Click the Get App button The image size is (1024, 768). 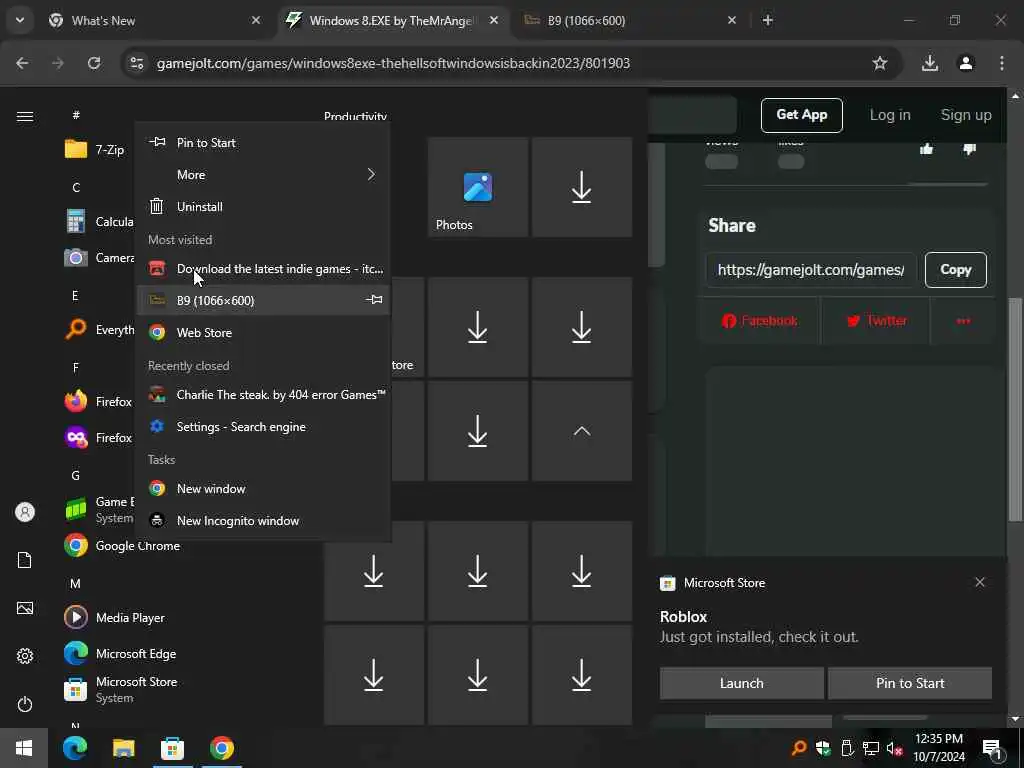[801, 115]
